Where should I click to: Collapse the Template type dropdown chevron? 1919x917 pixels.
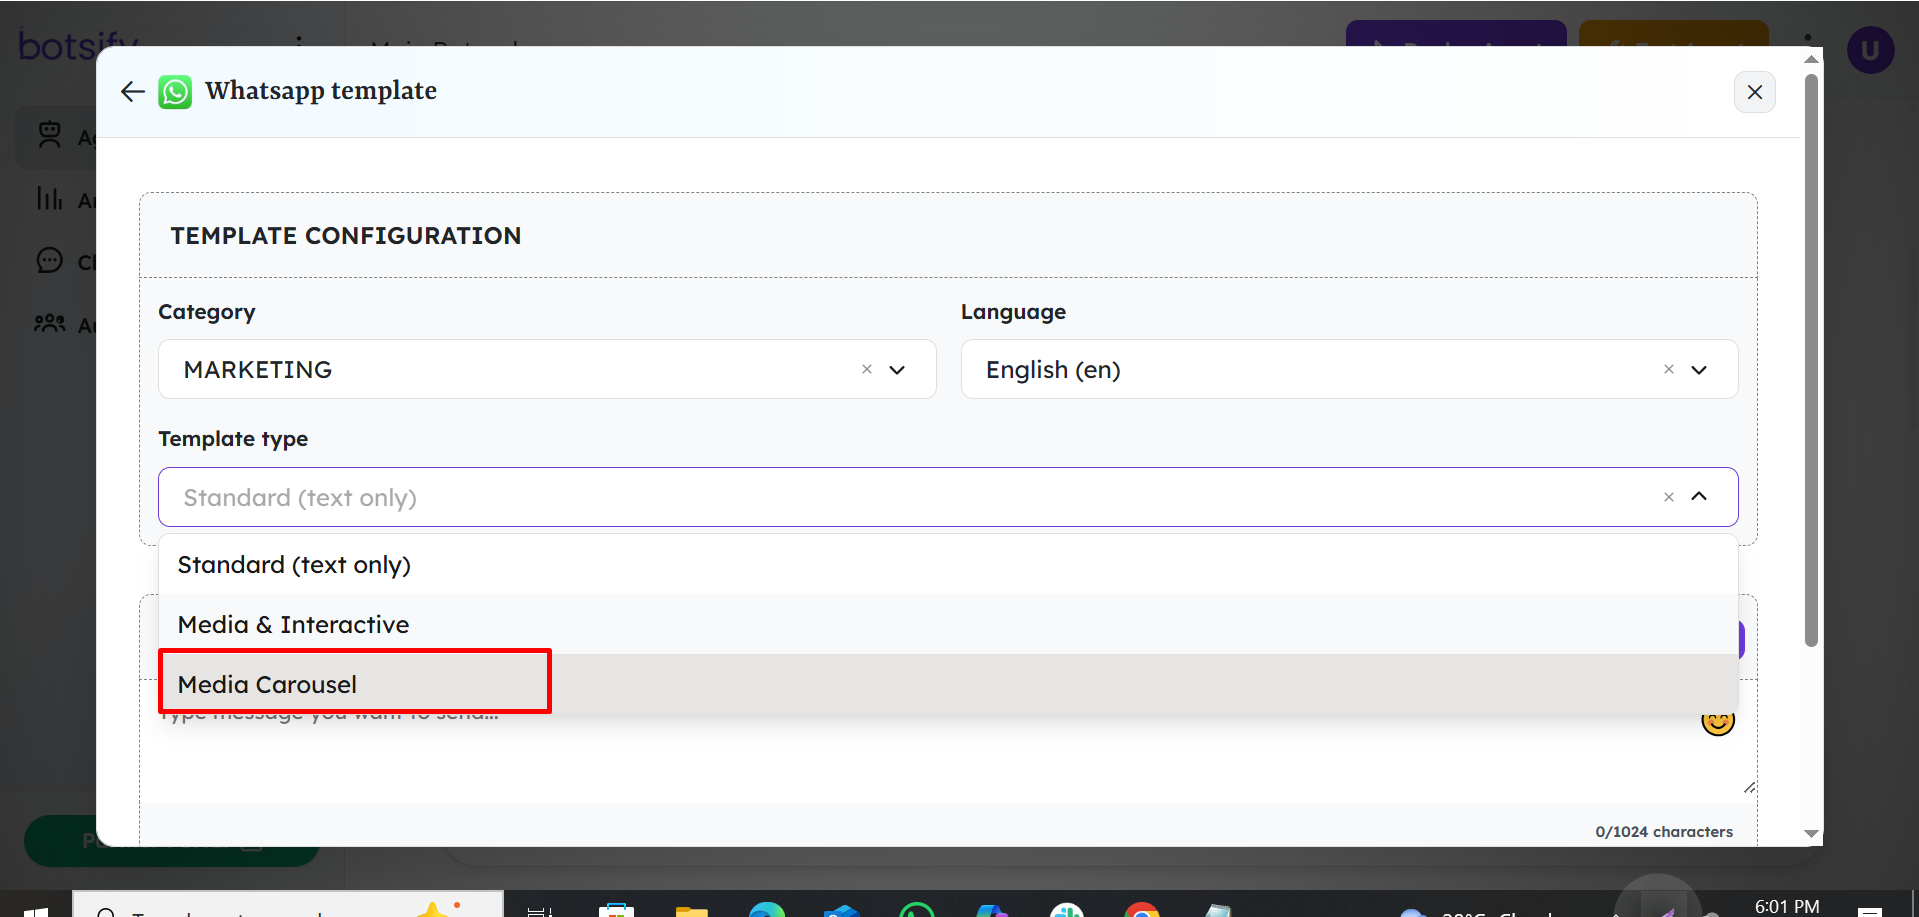tap(1698, 496)
